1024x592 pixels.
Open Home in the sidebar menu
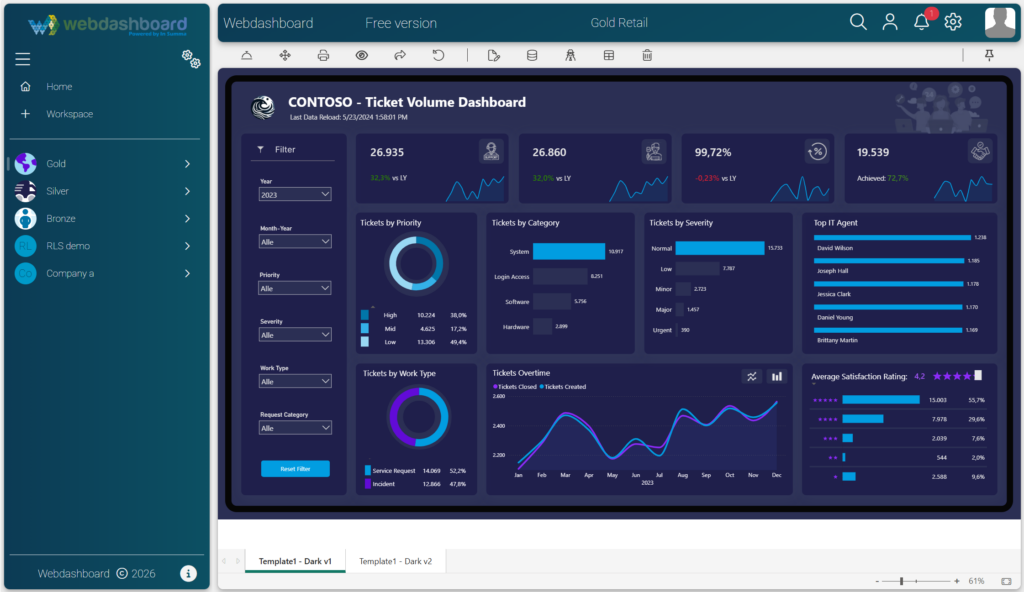[59, 87]
